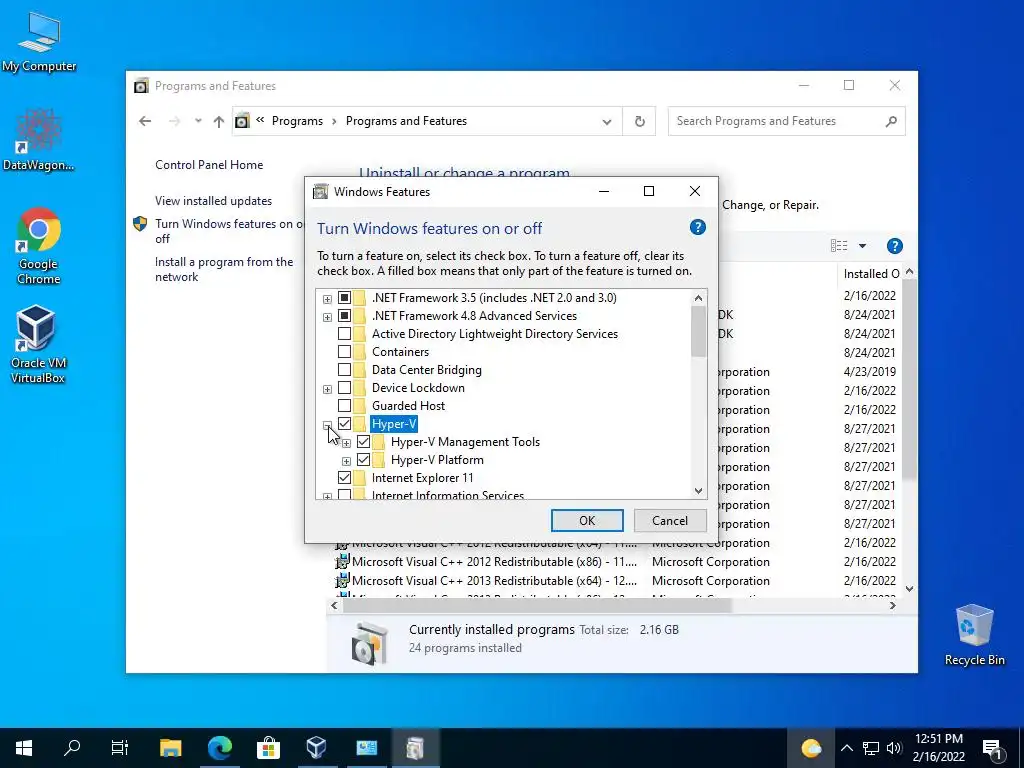Enable Device Lockdown checkbox

(344, 388)
